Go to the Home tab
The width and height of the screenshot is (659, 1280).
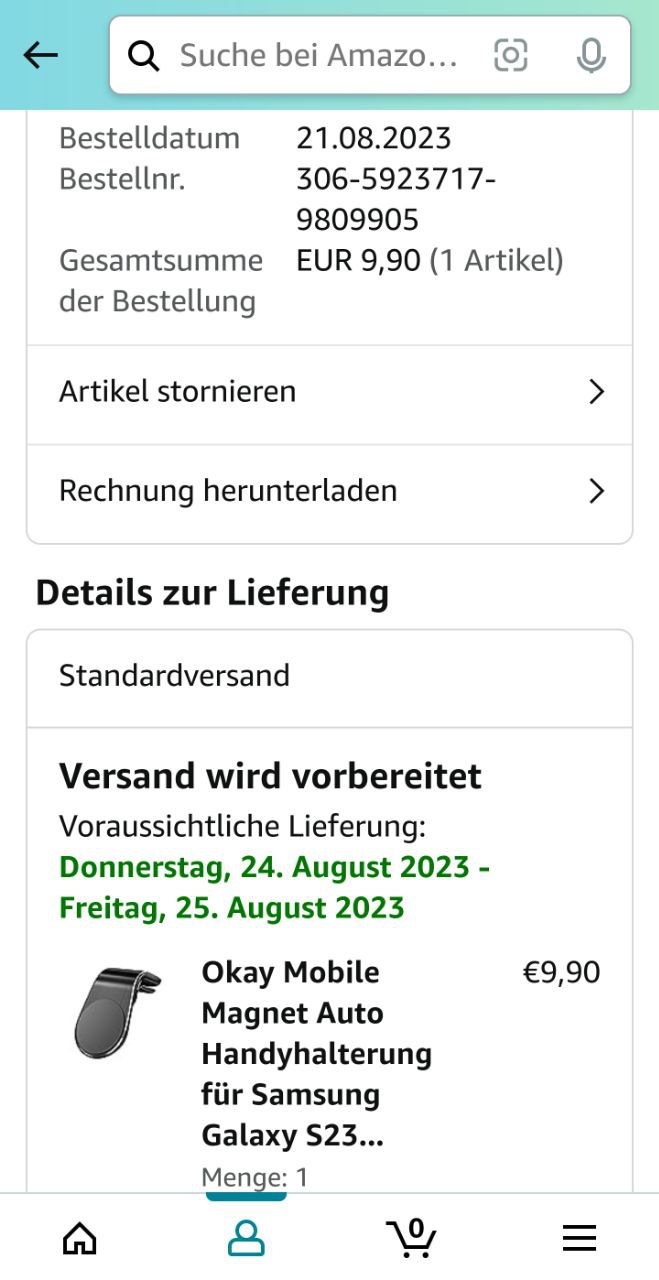tap(80, 1238)
